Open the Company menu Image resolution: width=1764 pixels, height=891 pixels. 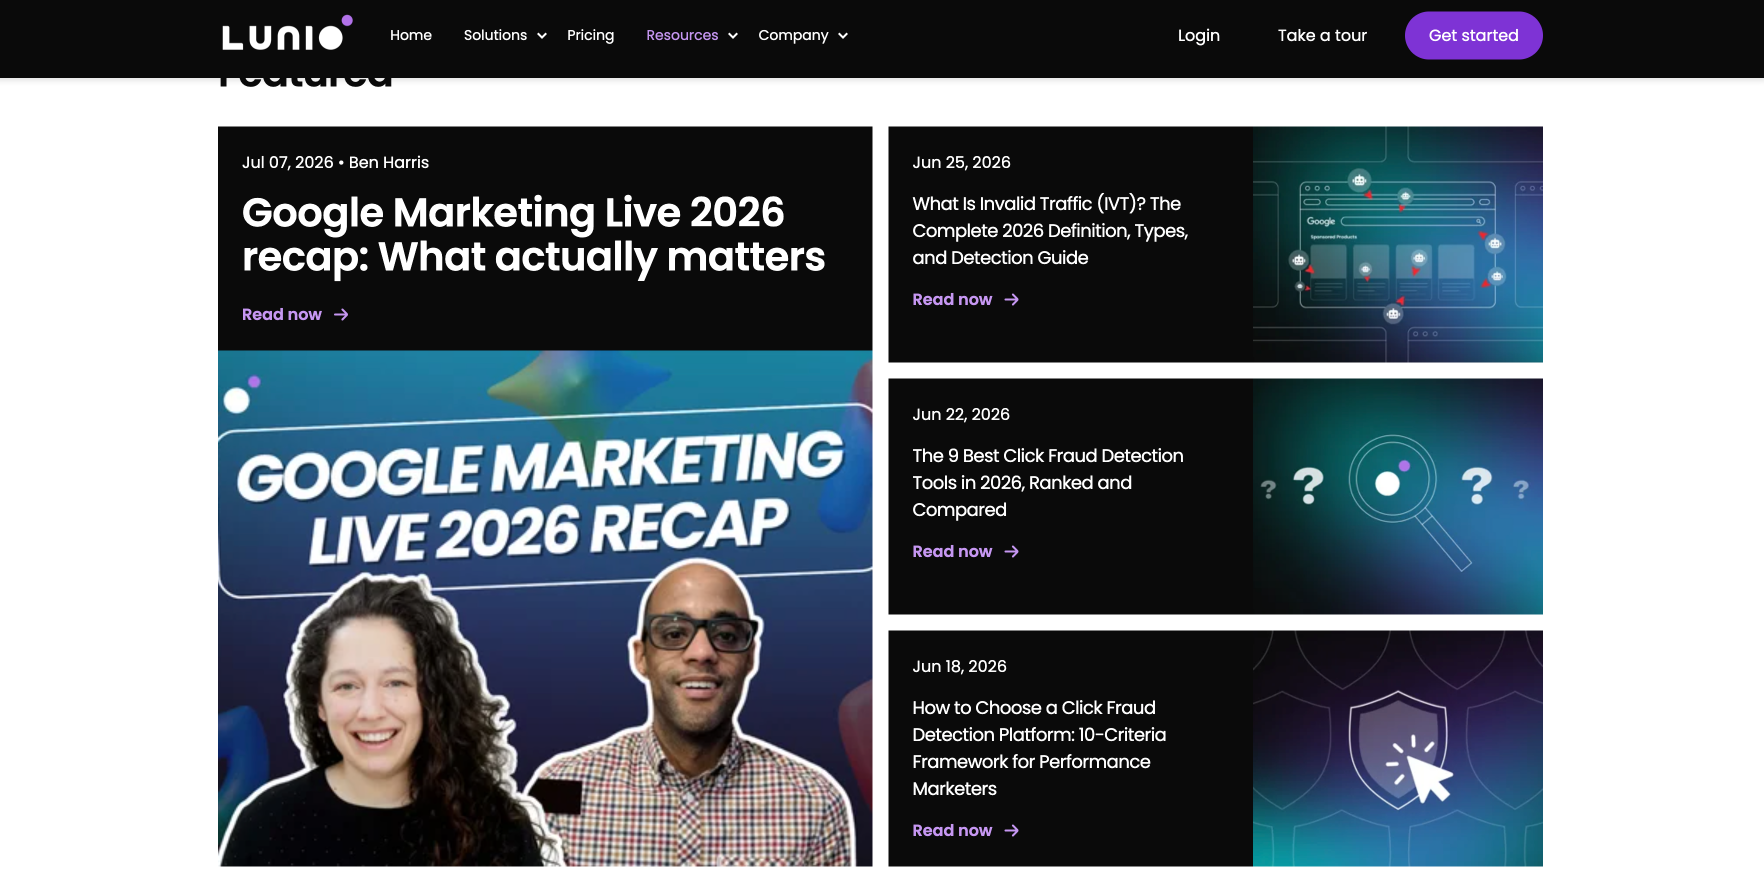pos(793,35)
